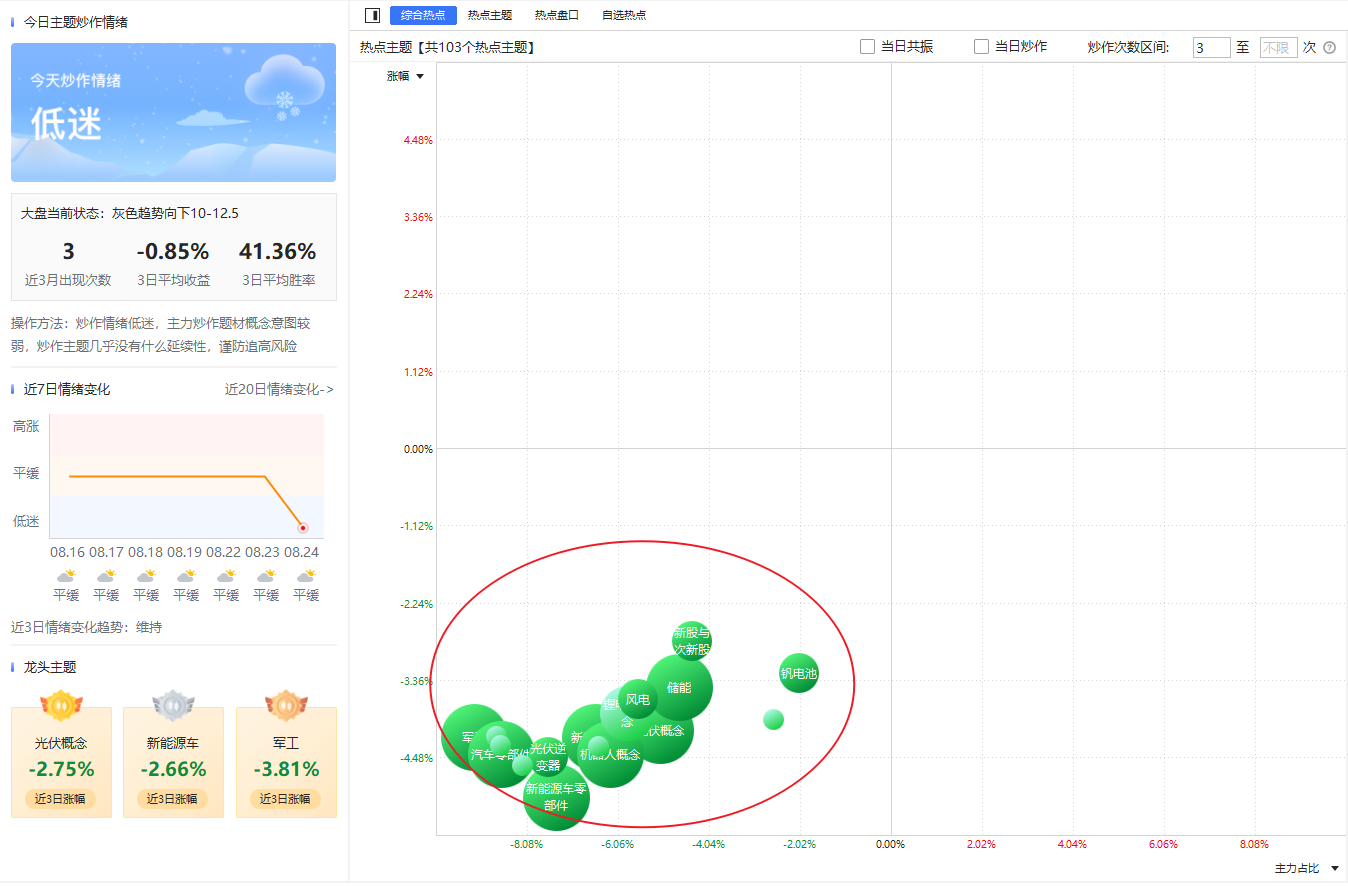Viewport: 1348px width, 886px height.
Task: Click the 41.36% 3日平均胜率 value
Action: click(278, 252)
